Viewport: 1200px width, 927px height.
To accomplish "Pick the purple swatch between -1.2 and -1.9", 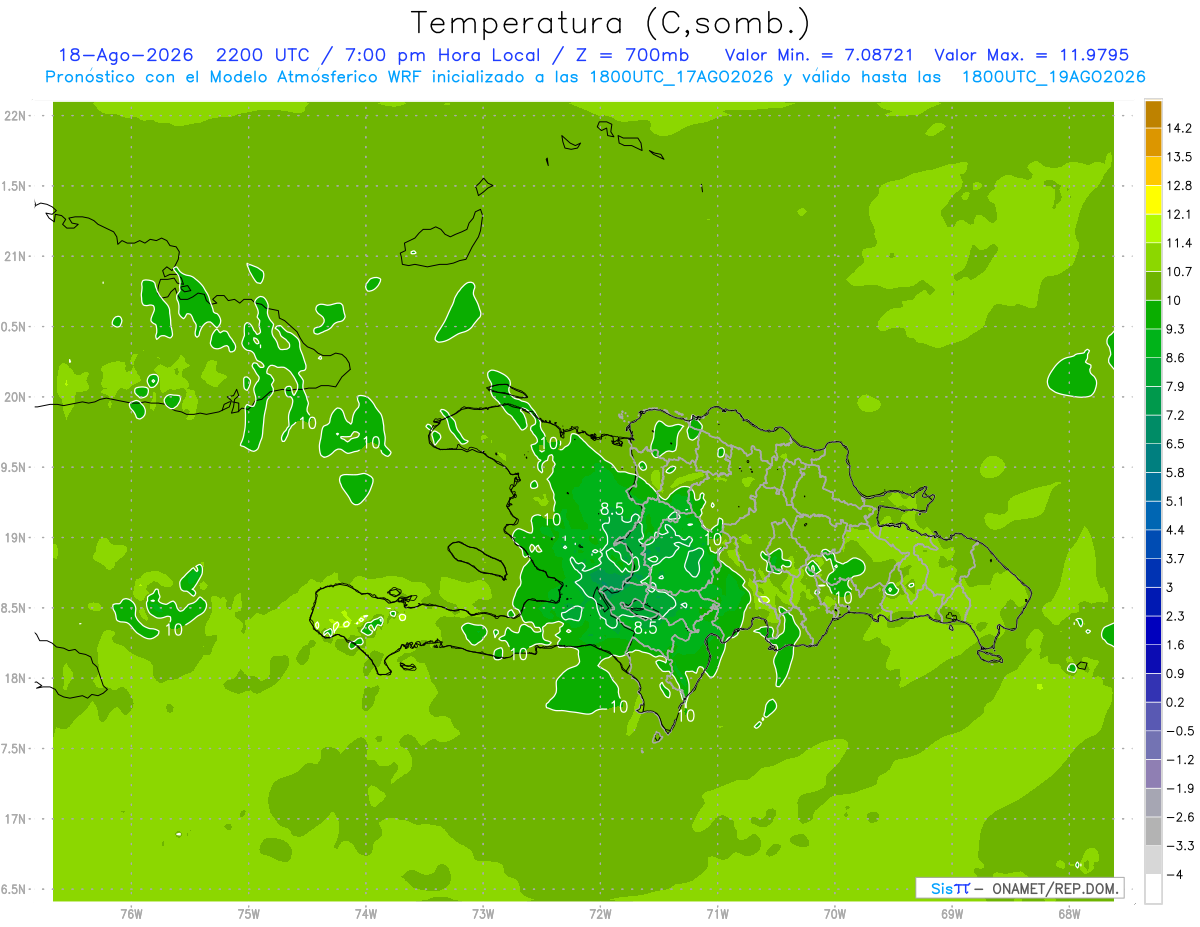I will click(1153, 774).
